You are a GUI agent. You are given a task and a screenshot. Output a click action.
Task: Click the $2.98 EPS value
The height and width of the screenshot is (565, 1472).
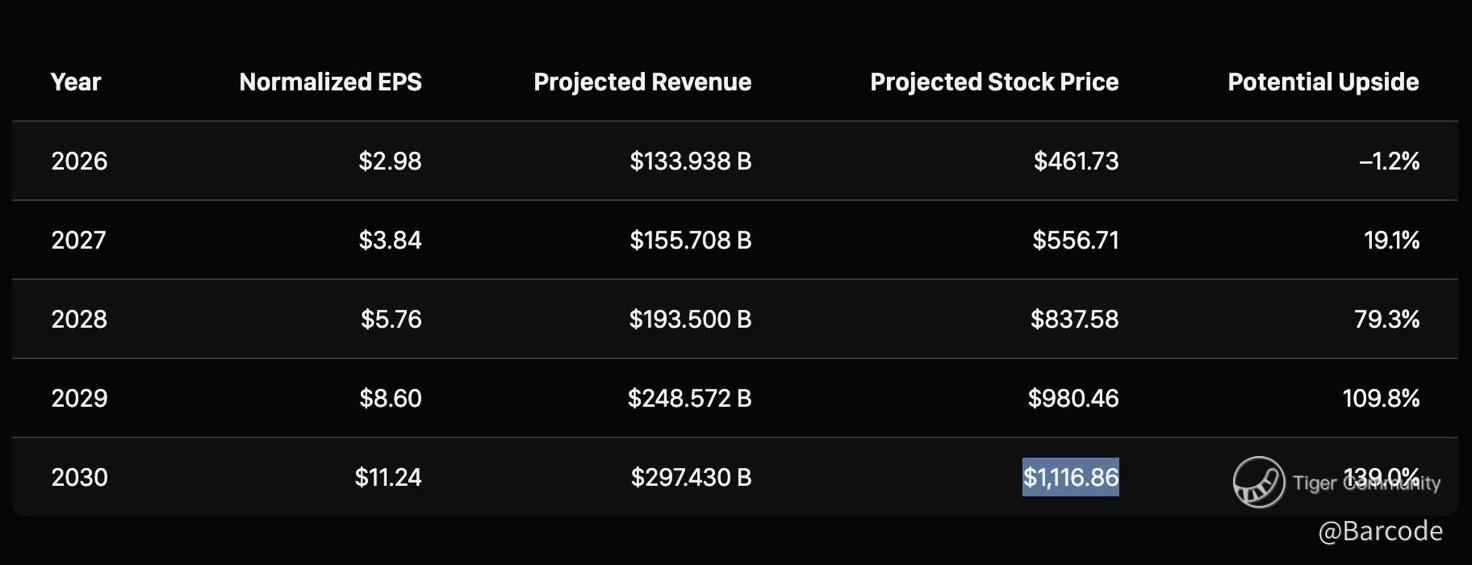pyautogui.click(x=390, y=161)
